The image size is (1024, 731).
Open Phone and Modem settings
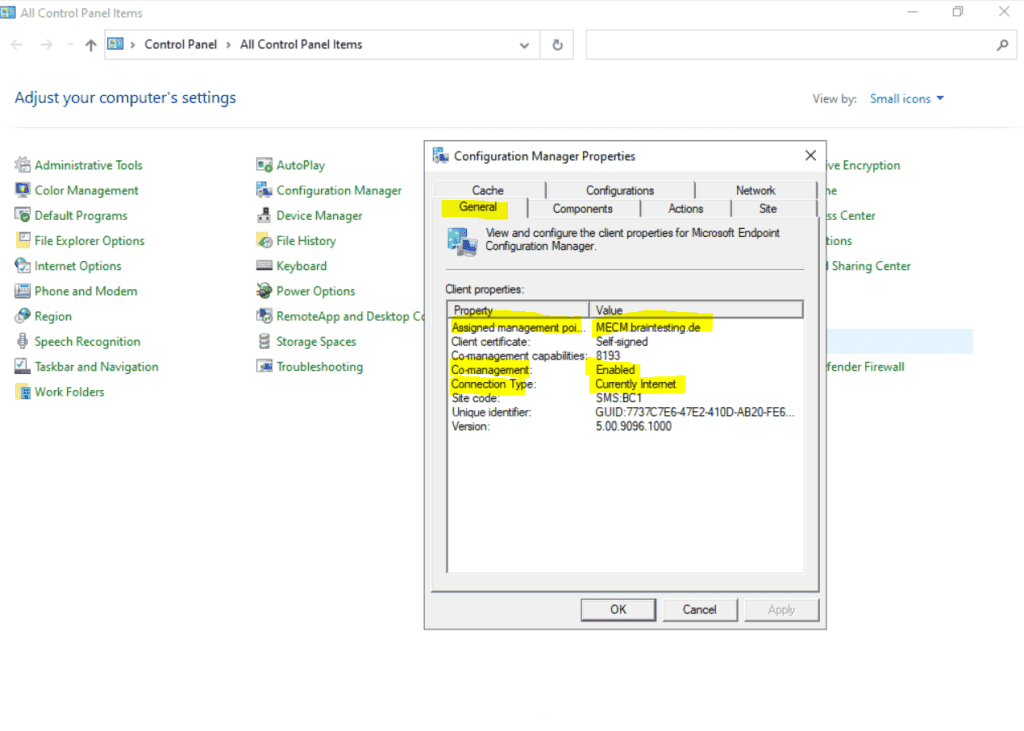coord(84,290)
